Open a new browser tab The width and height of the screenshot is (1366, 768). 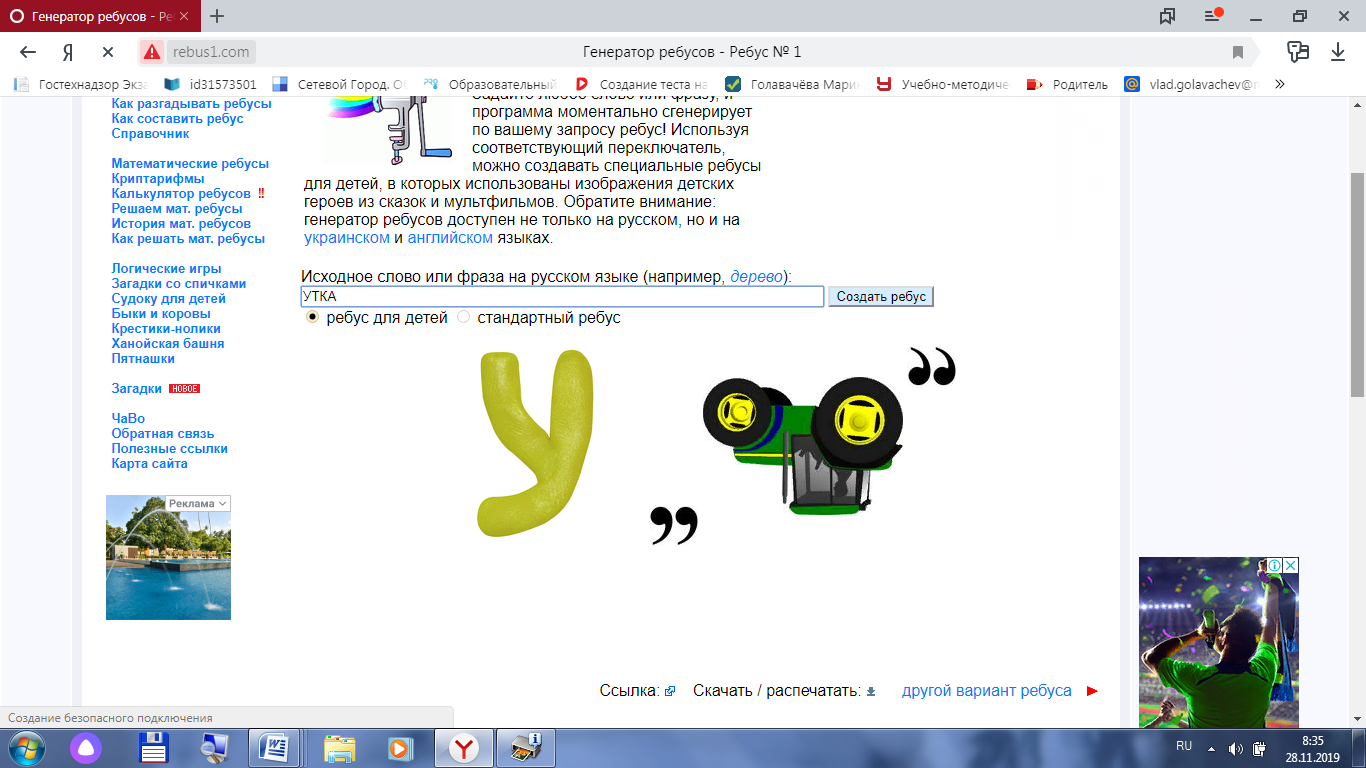click(x=217, y=16)
